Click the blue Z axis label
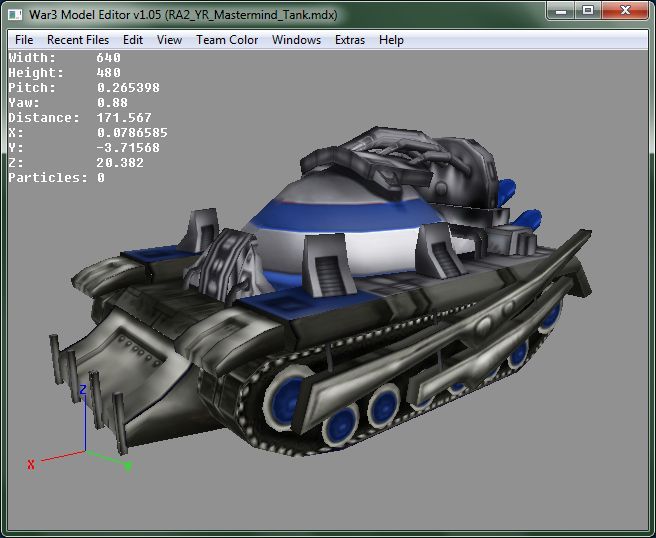The height and width of the screenshot is (538, 656). 83,390
